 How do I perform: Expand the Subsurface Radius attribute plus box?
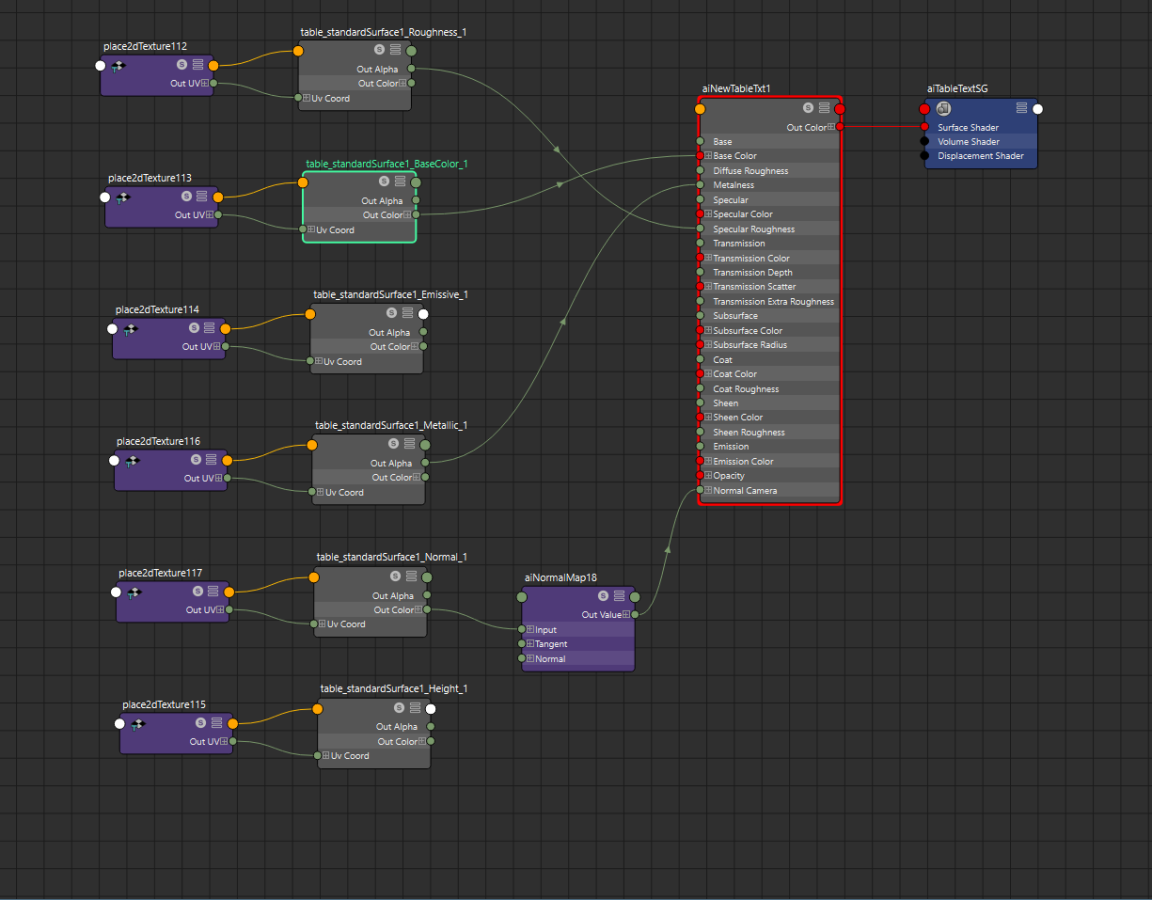coord(708,345)
